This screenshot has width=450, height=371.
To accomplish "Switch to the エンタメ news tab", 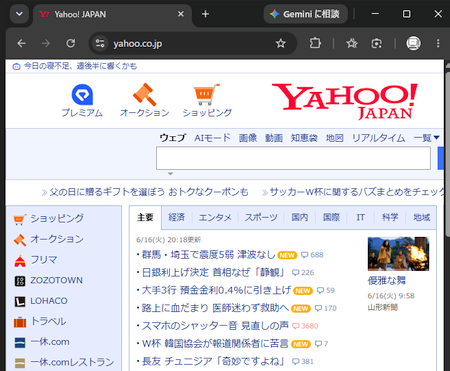I will point(215,217).
